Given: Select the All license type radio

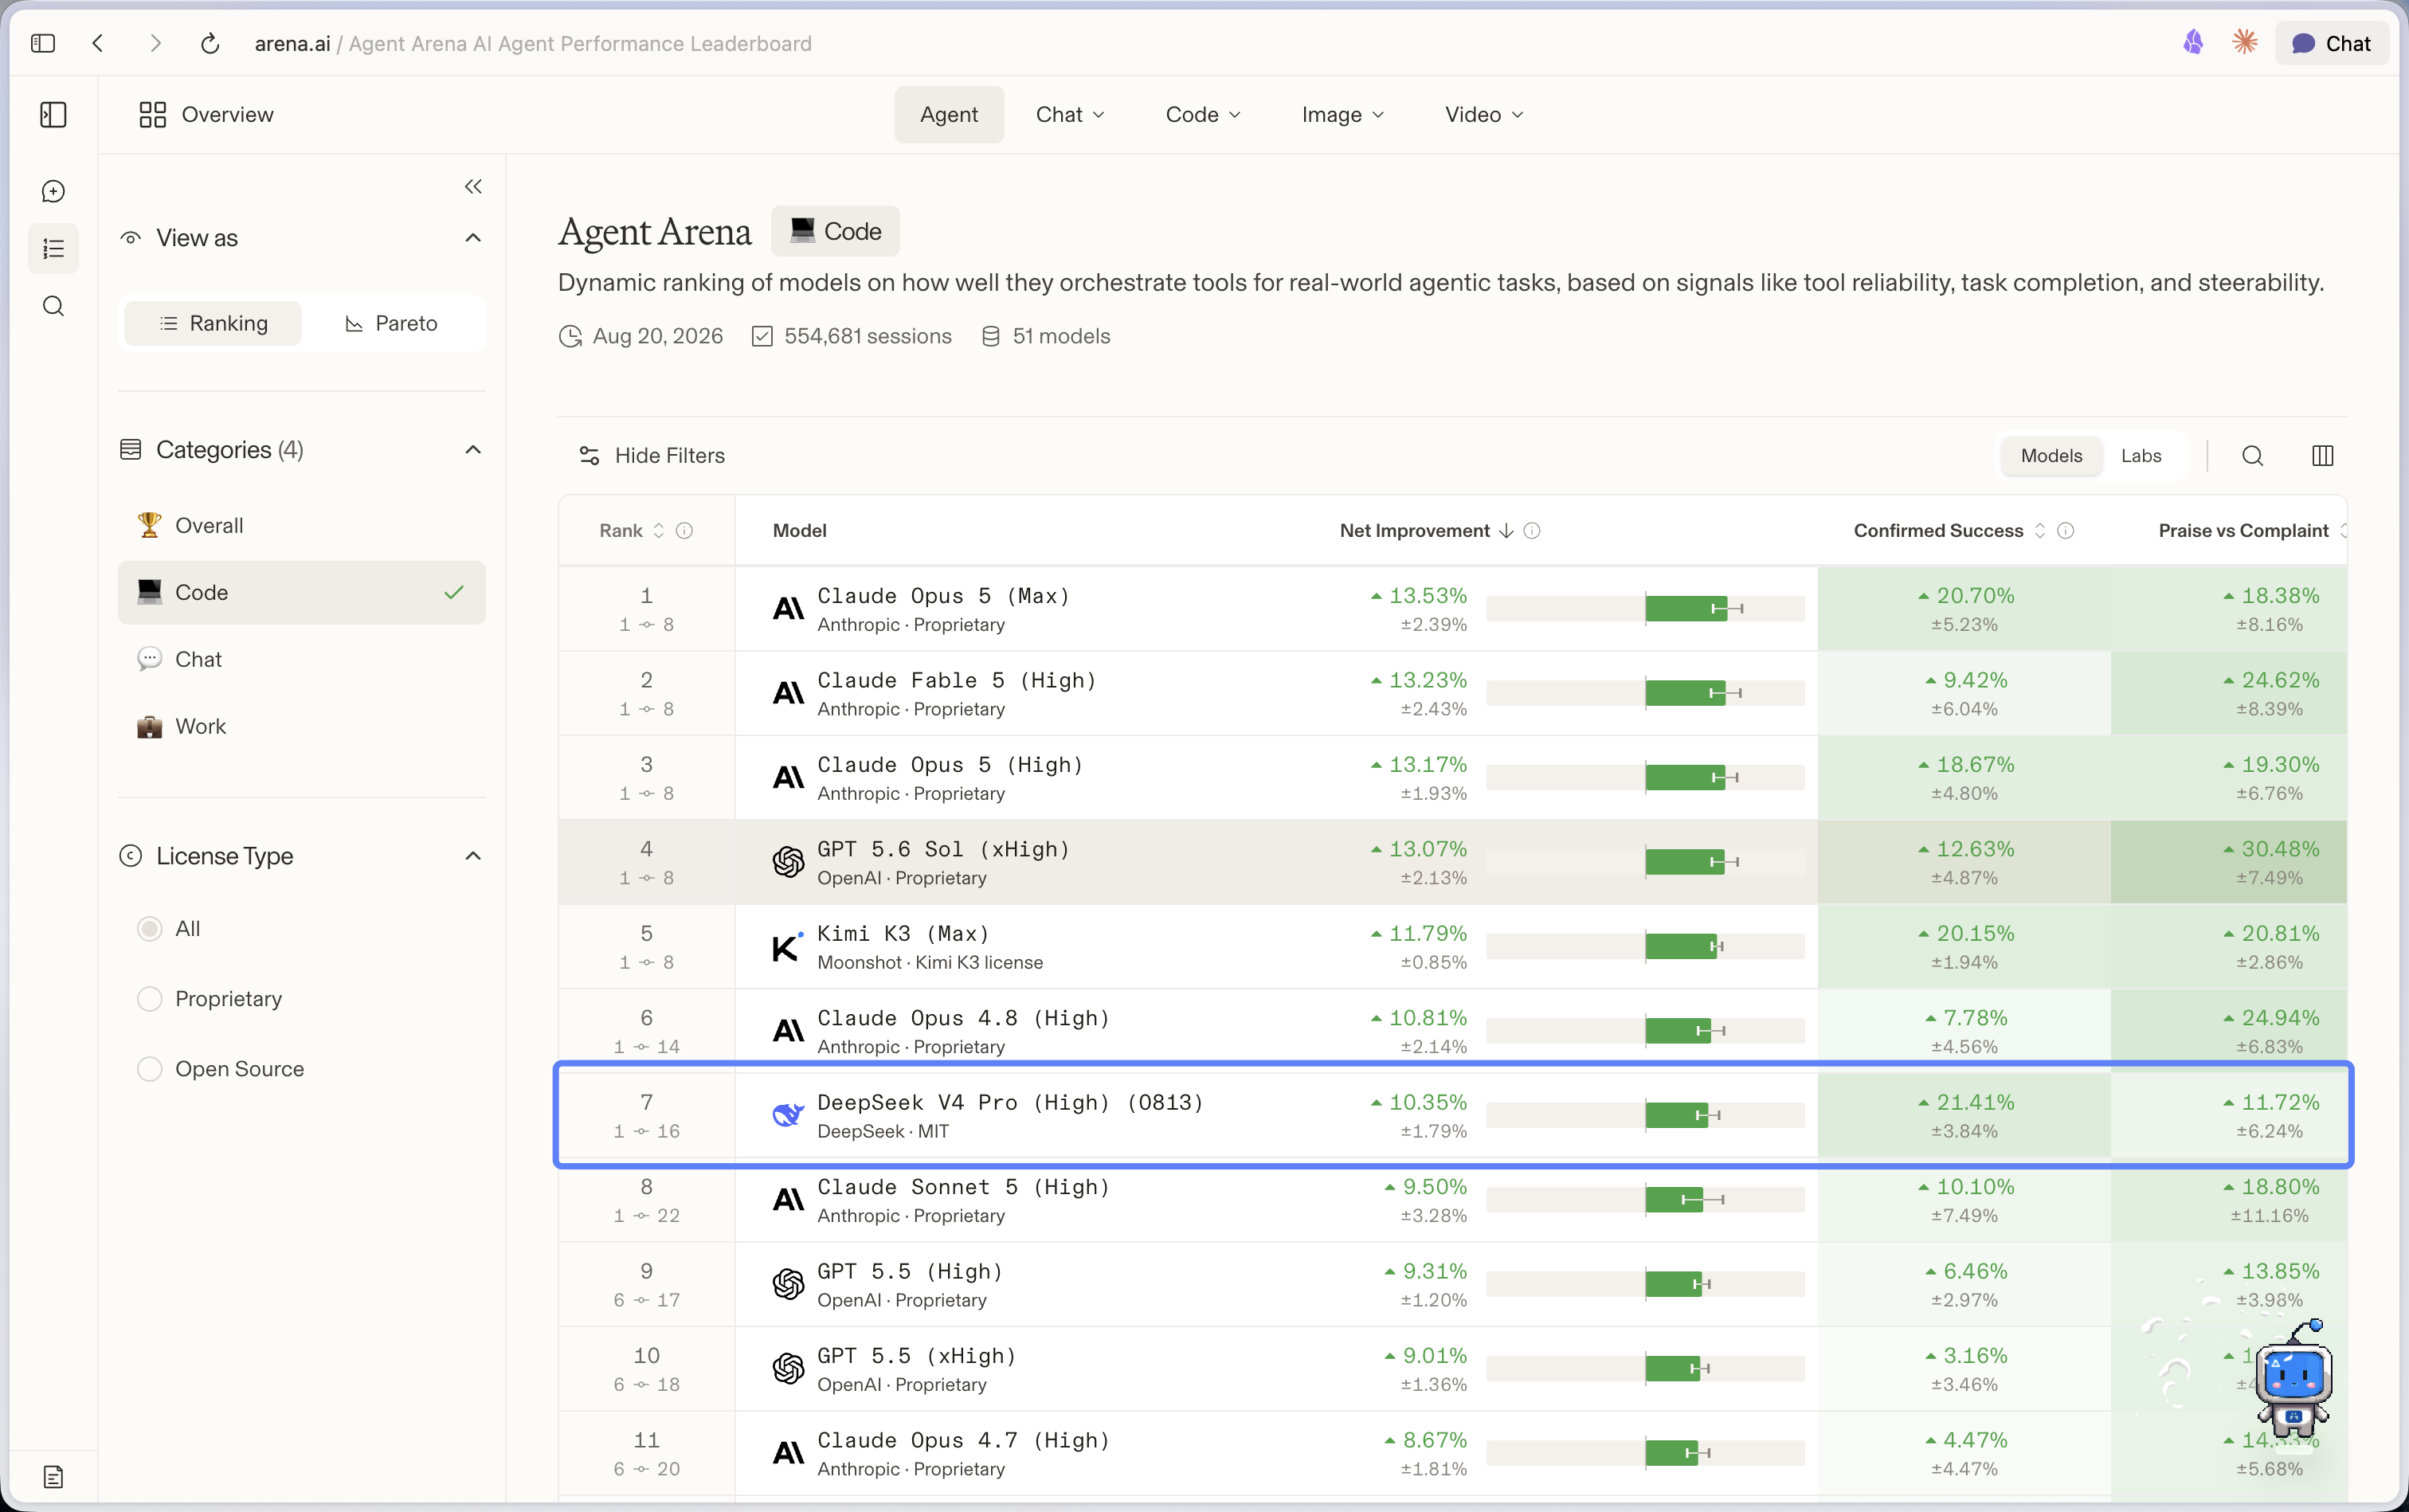Looking at the screenshot, I should coord(149,929).
